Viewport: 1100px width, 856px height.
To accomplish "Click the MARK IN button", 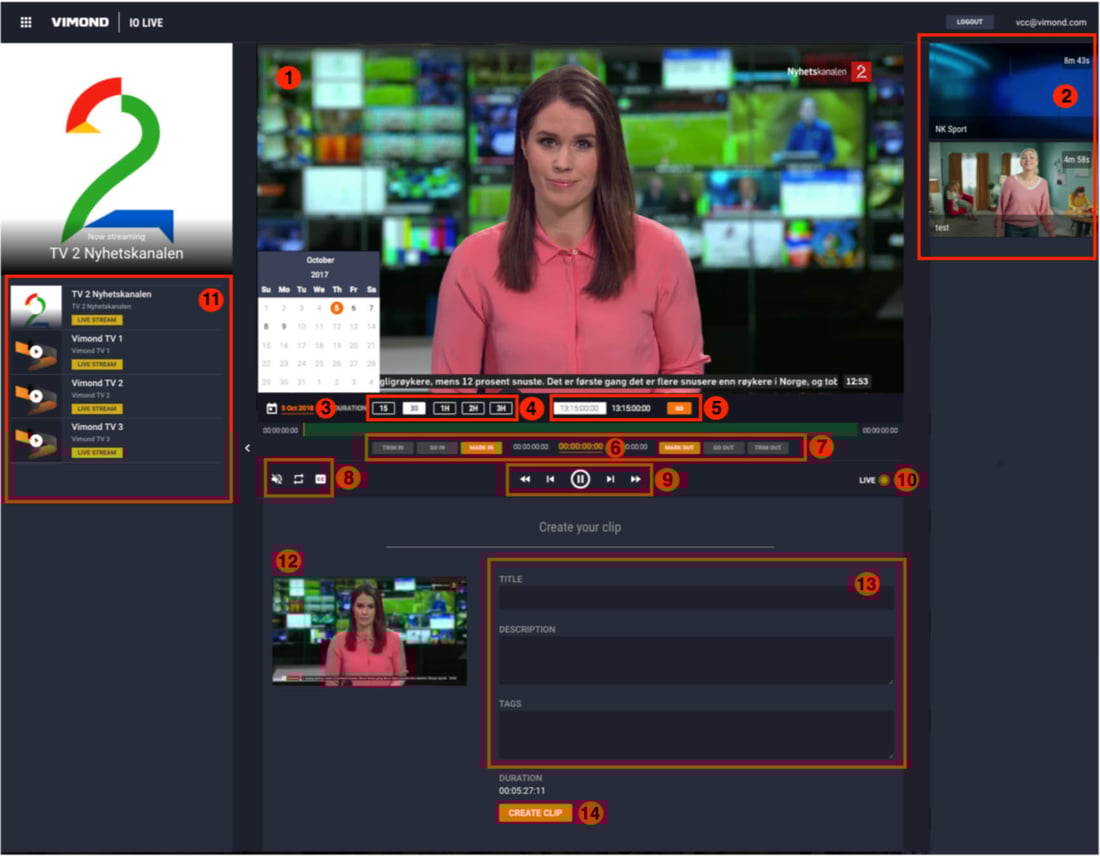I will (x=481, y=448).
